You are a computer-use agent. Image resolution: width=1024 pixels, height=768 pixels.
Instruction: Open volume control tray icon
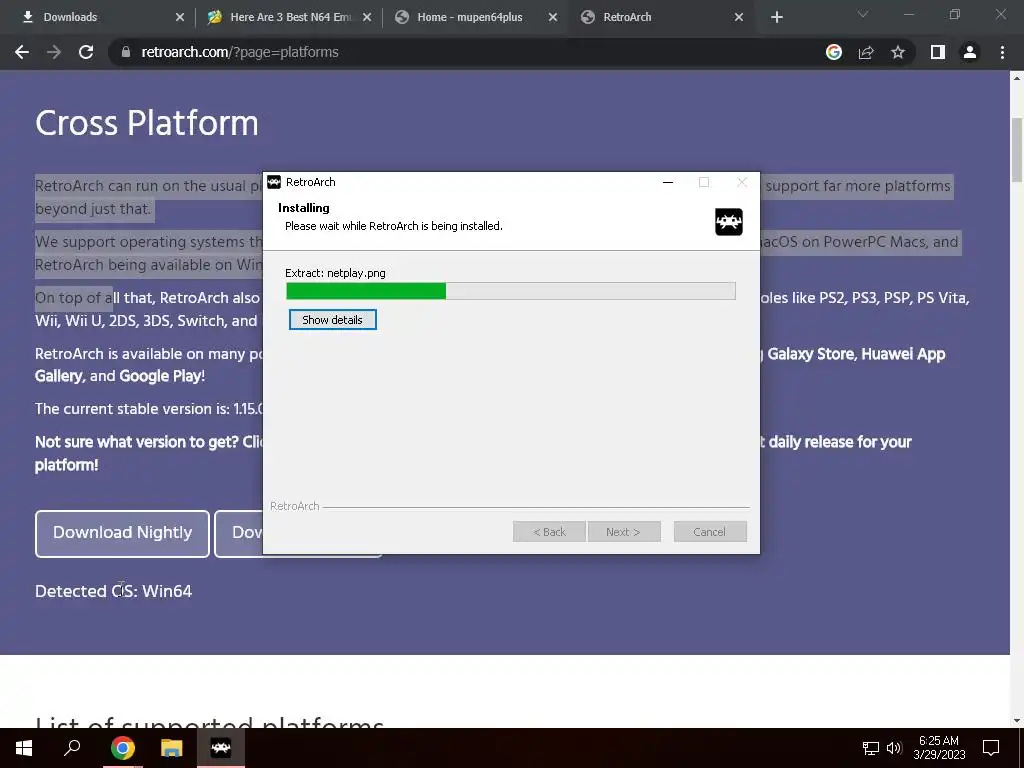click(x=894, y=748)
